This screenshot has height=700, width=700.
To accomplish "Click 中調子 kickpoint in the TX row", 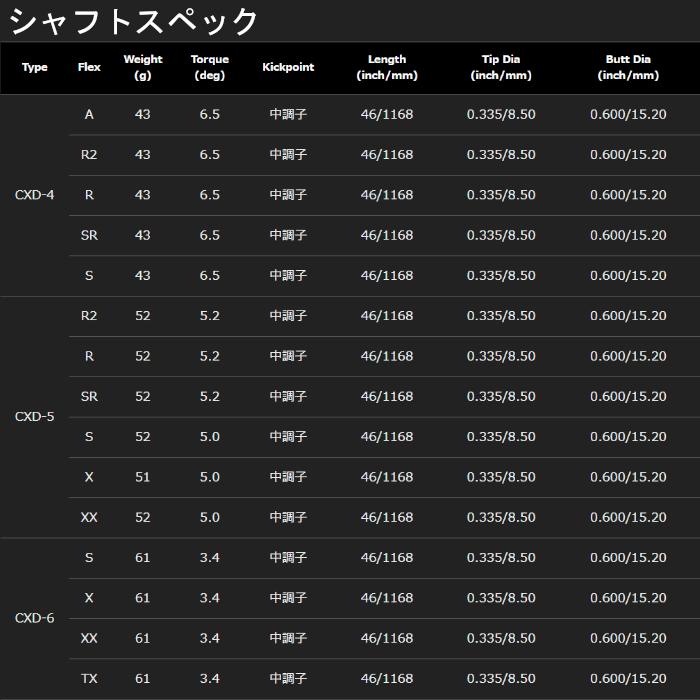I will (288, 679).
